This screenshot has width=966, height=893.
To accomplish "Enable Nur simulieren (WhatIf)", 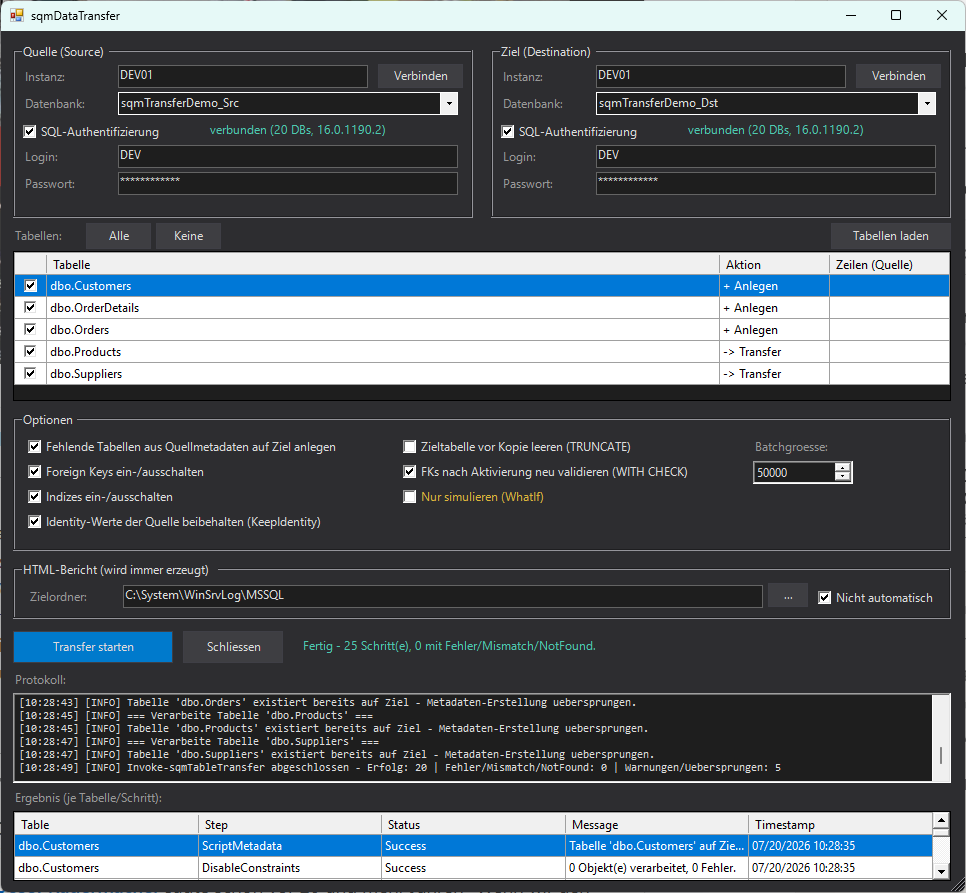I will [409, 496].
